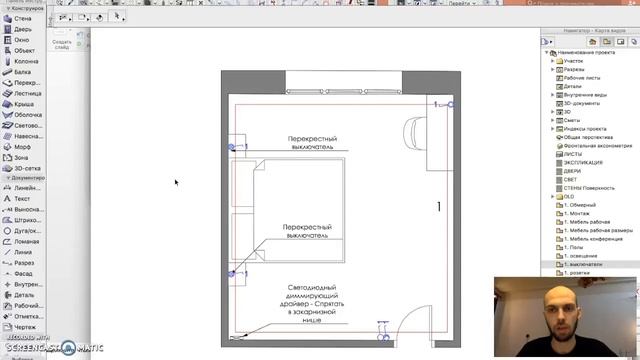Viewport: 640px width, 360px height.
Task: Select the Отметка... (Level Dimension) tool
Action: [x=22, y=316]
